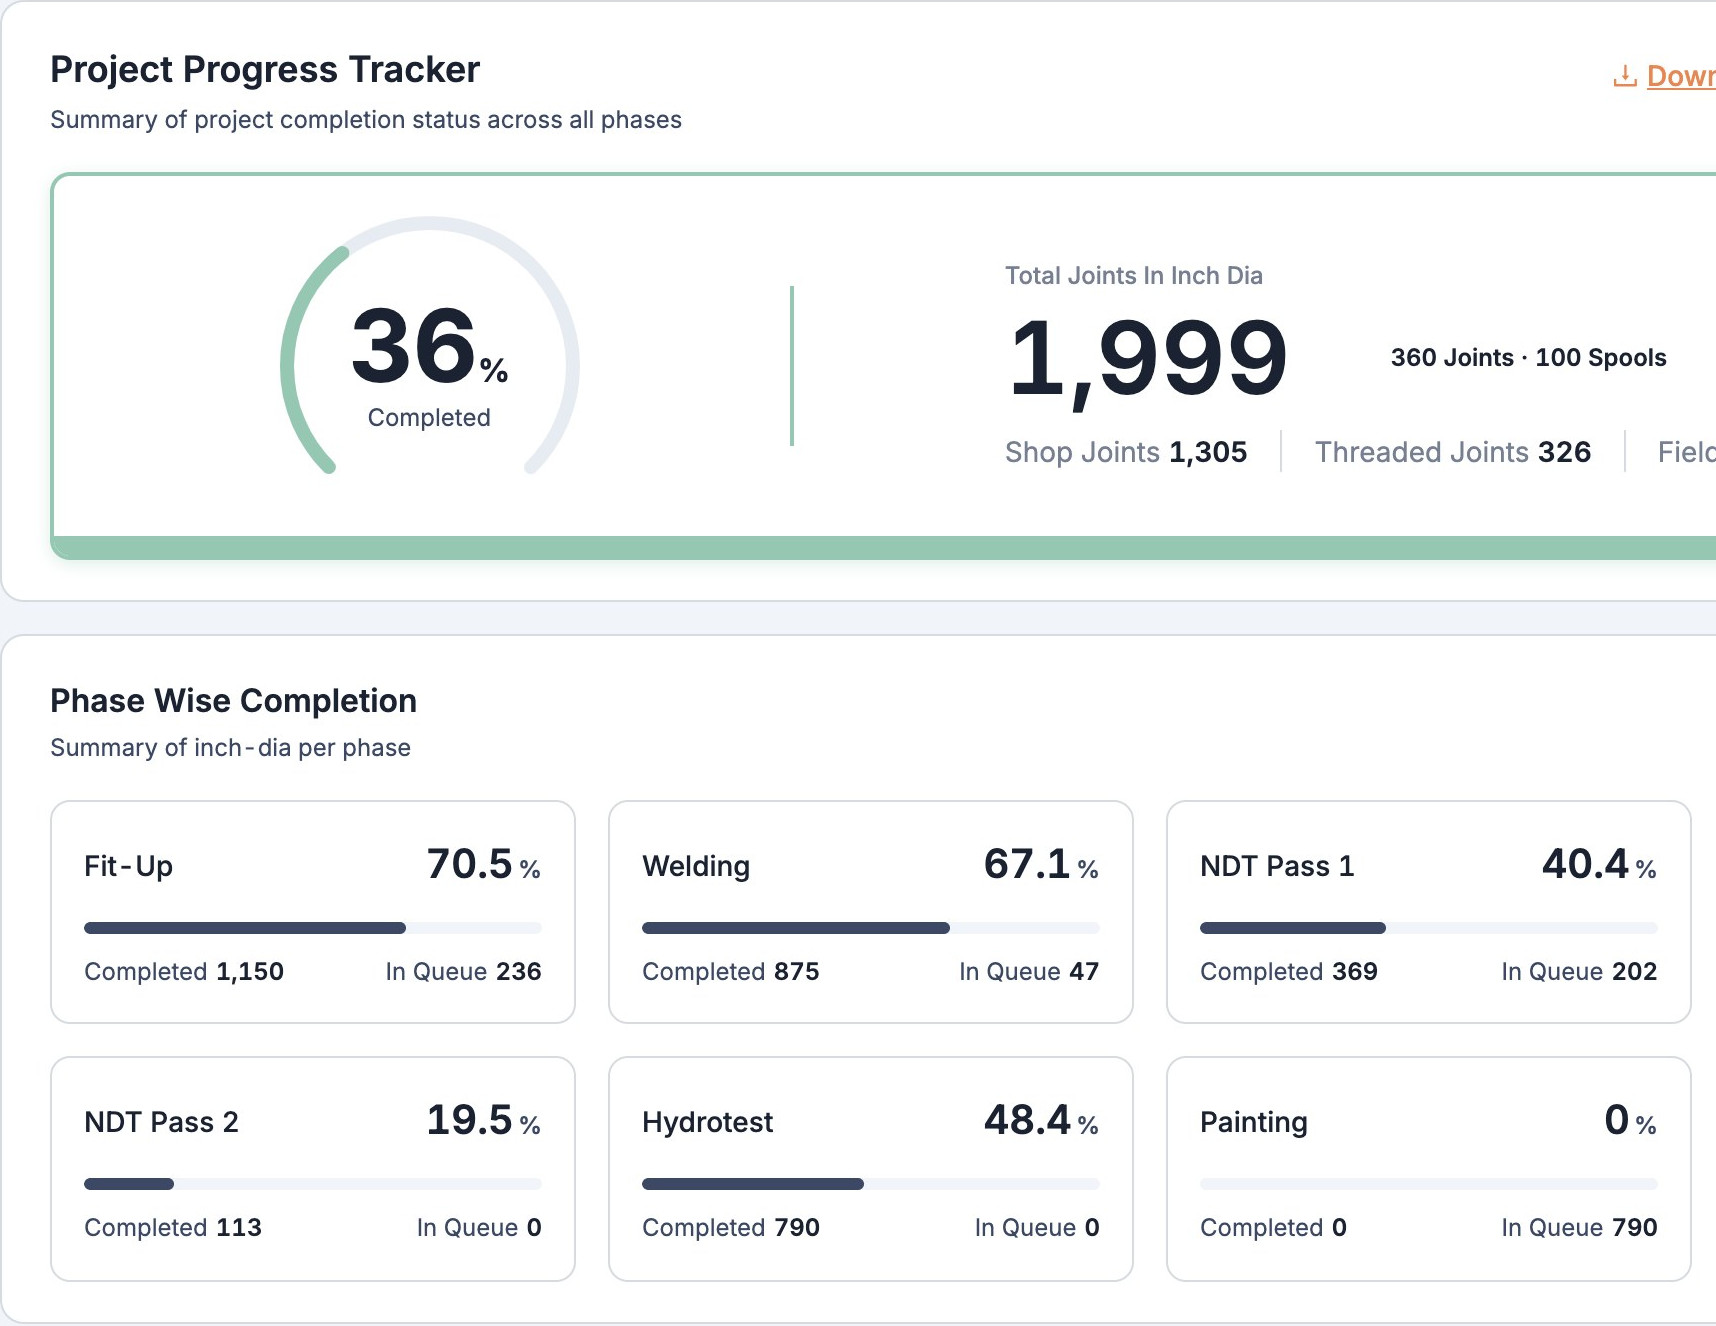This screenshot has width=1716, height=1326.
Task: Click Painting Completed 0 value
Action: [x=1274, y=1227]
